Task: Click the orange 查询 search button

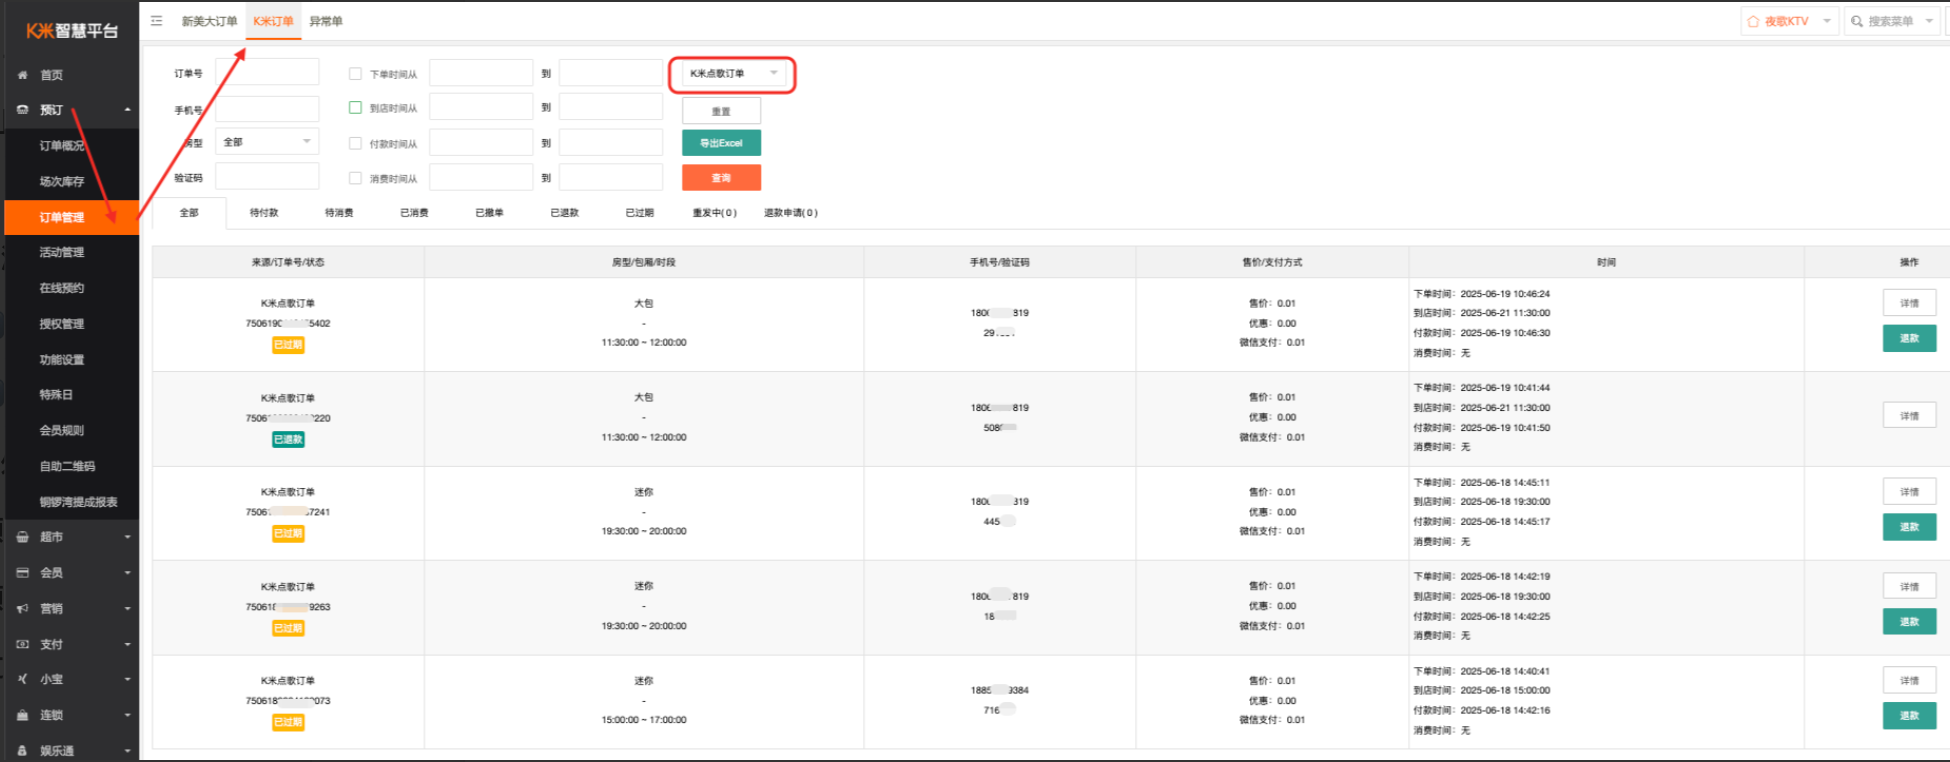Action: coord(721,178)
